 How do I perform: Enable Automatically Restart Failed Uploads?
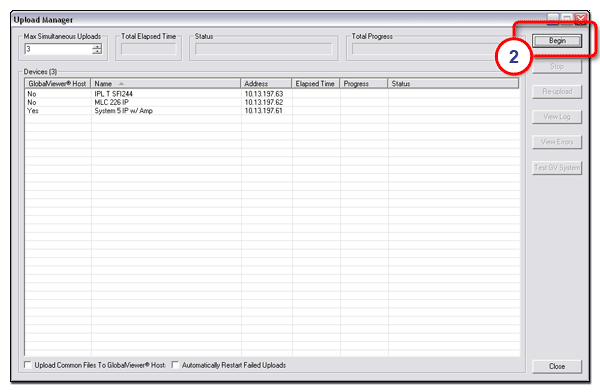click(175, 365)
